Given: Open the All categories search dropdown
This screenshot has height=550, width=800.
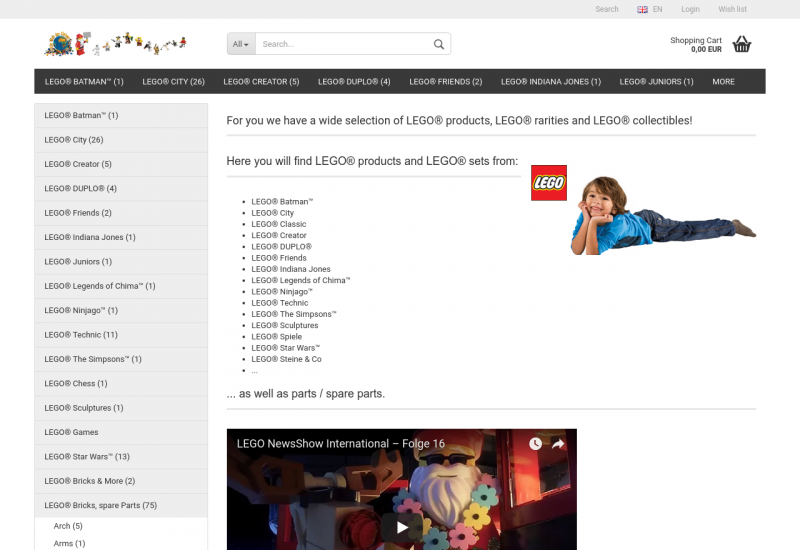Looking at the screenshot, I should 241,44.
